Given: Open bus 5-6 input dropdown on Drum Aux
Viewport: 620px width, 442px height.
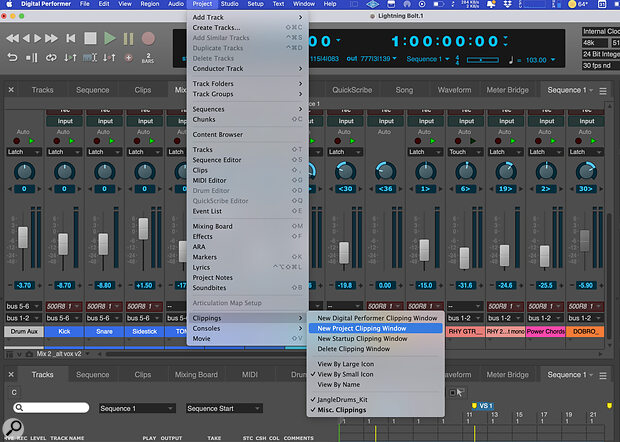Looking at the screenshot, I should coord(24,306).
